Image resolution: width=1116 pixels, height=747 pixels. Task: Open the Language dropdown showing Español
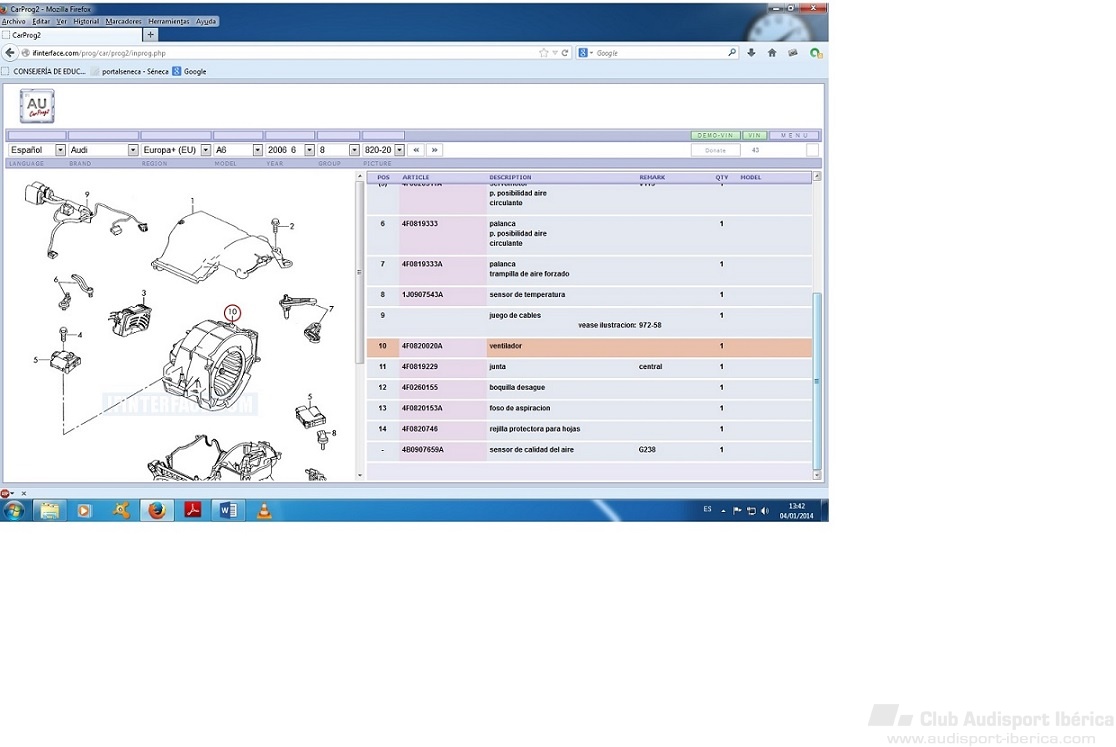(x=37, y=150)
